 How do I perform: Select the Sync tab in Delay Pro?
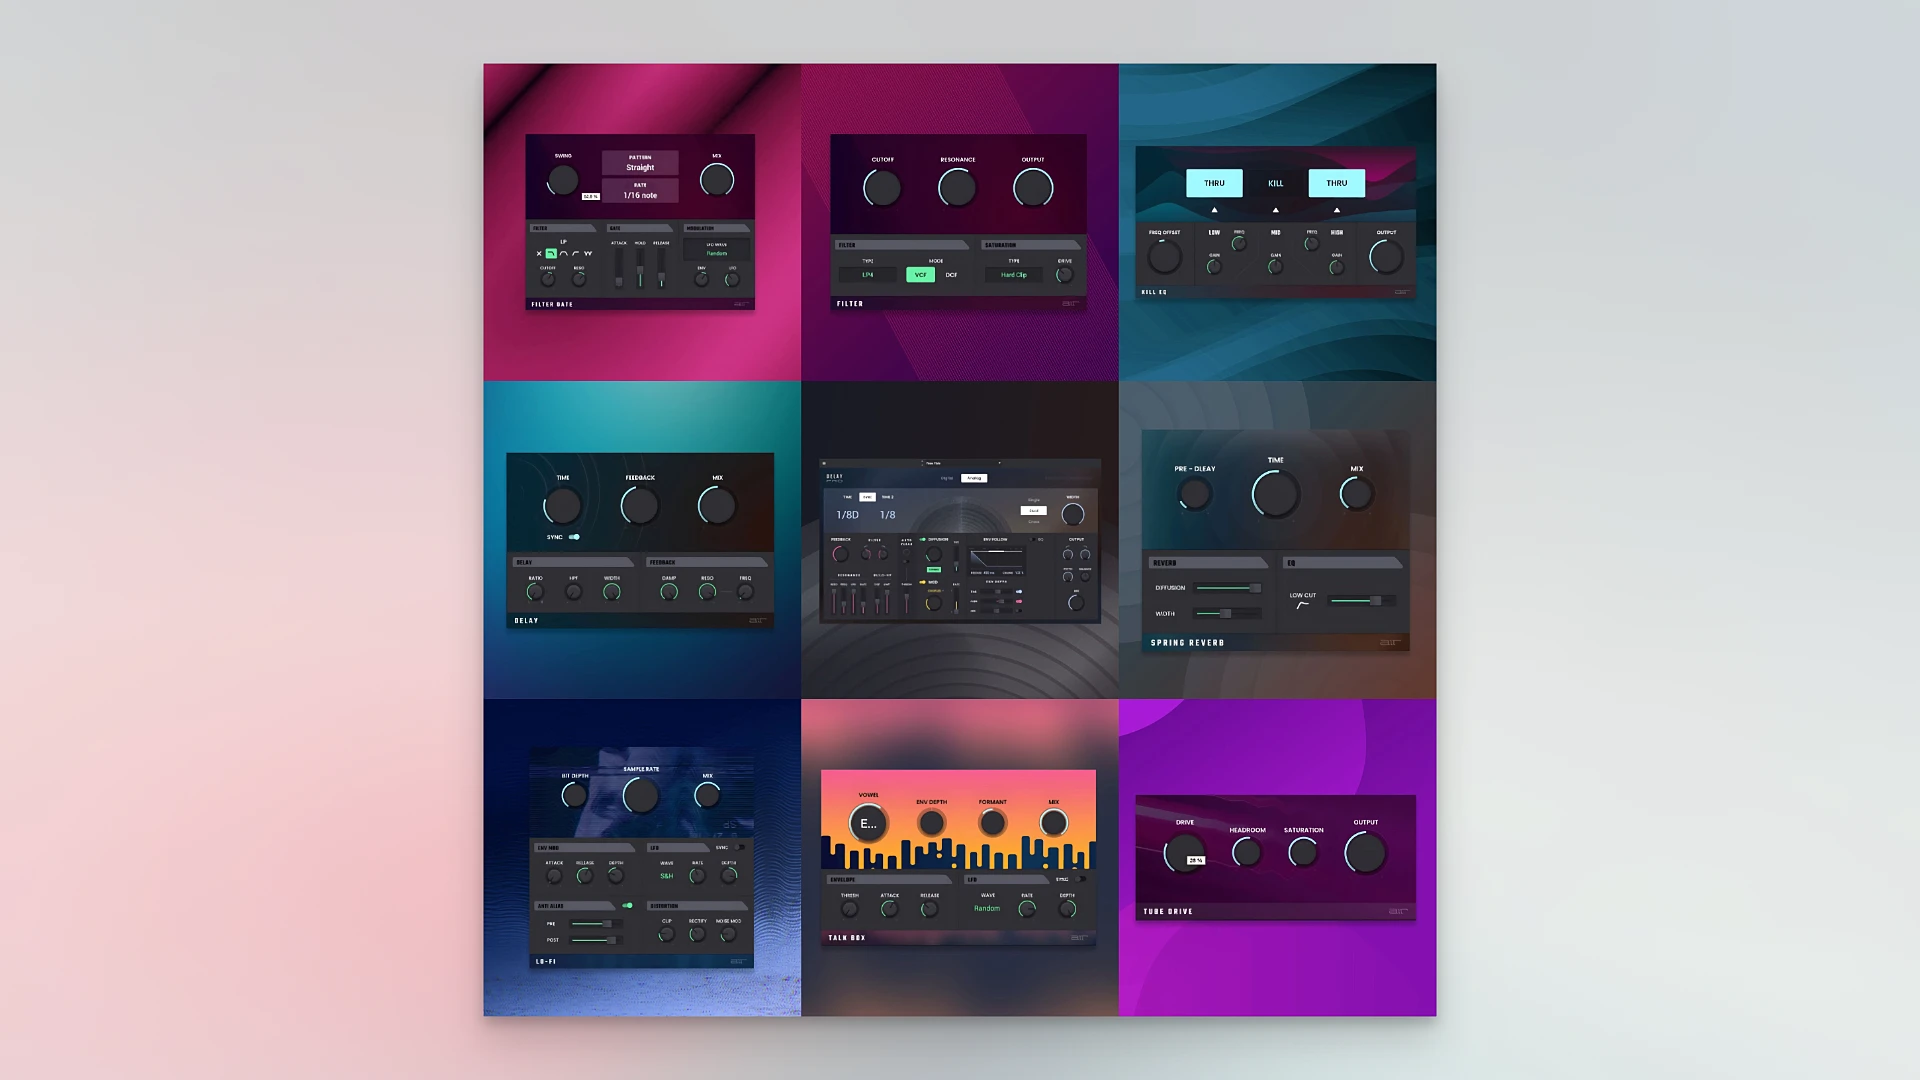click(x=867, y=497)
